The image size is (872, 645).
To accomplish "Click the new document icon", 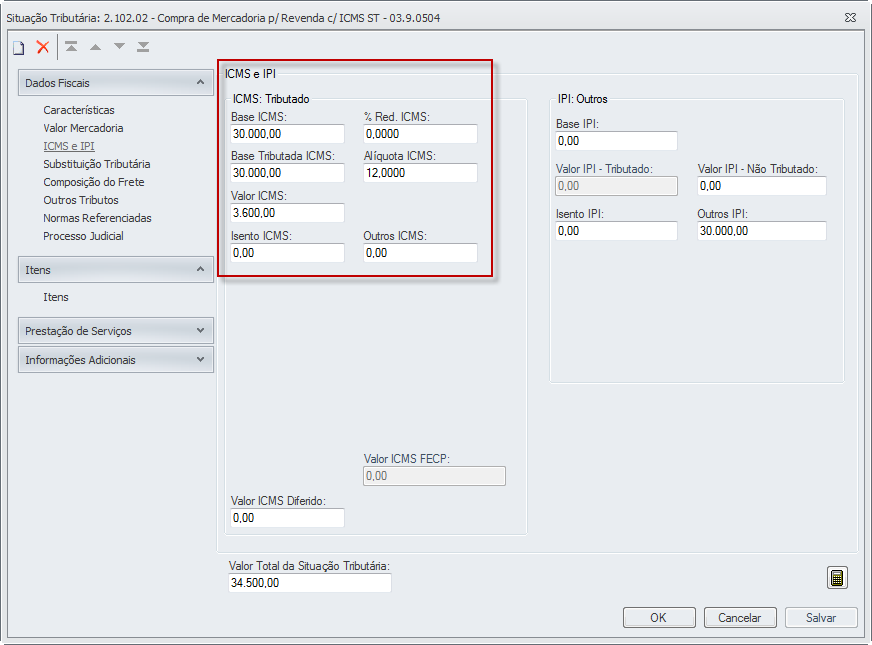I will pyautogui.click(x=18, y=47).
